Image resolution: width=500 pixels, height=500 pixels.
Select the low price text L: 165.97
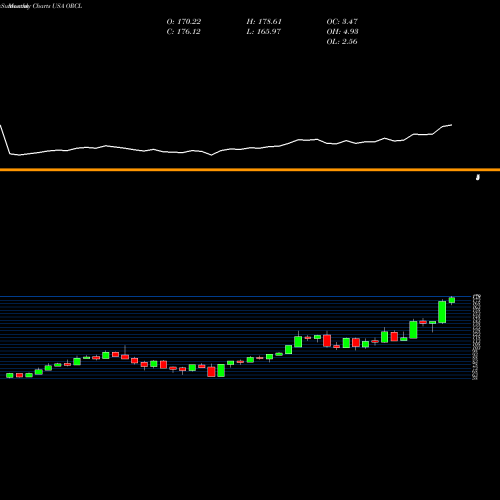264,32
